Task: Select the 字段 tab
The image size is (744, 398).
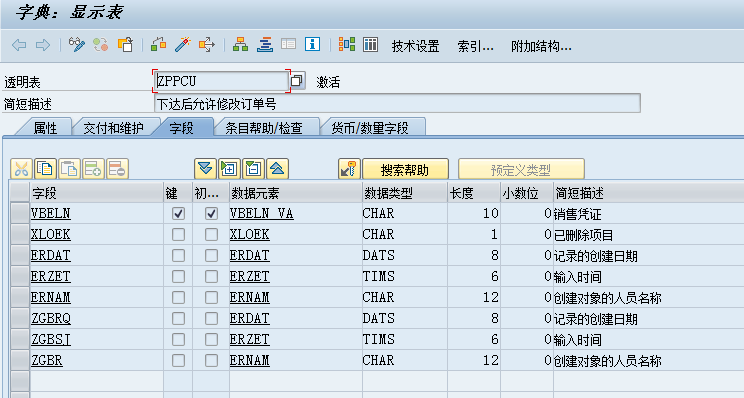Action: click(x=181, y=128)
